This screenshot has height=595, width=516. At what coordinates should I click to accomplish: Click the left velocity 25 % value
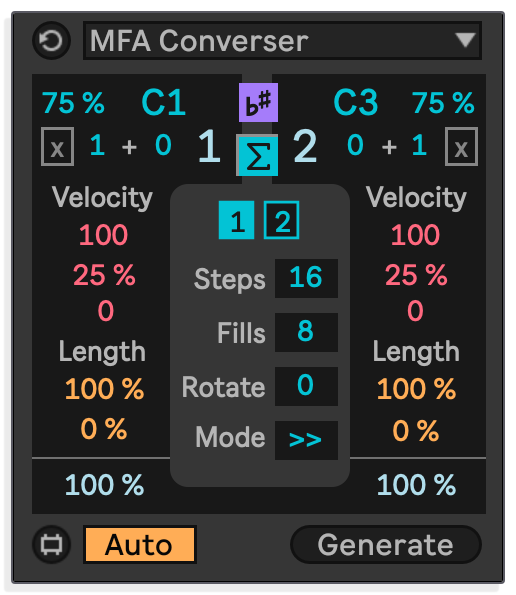(104, 275)
